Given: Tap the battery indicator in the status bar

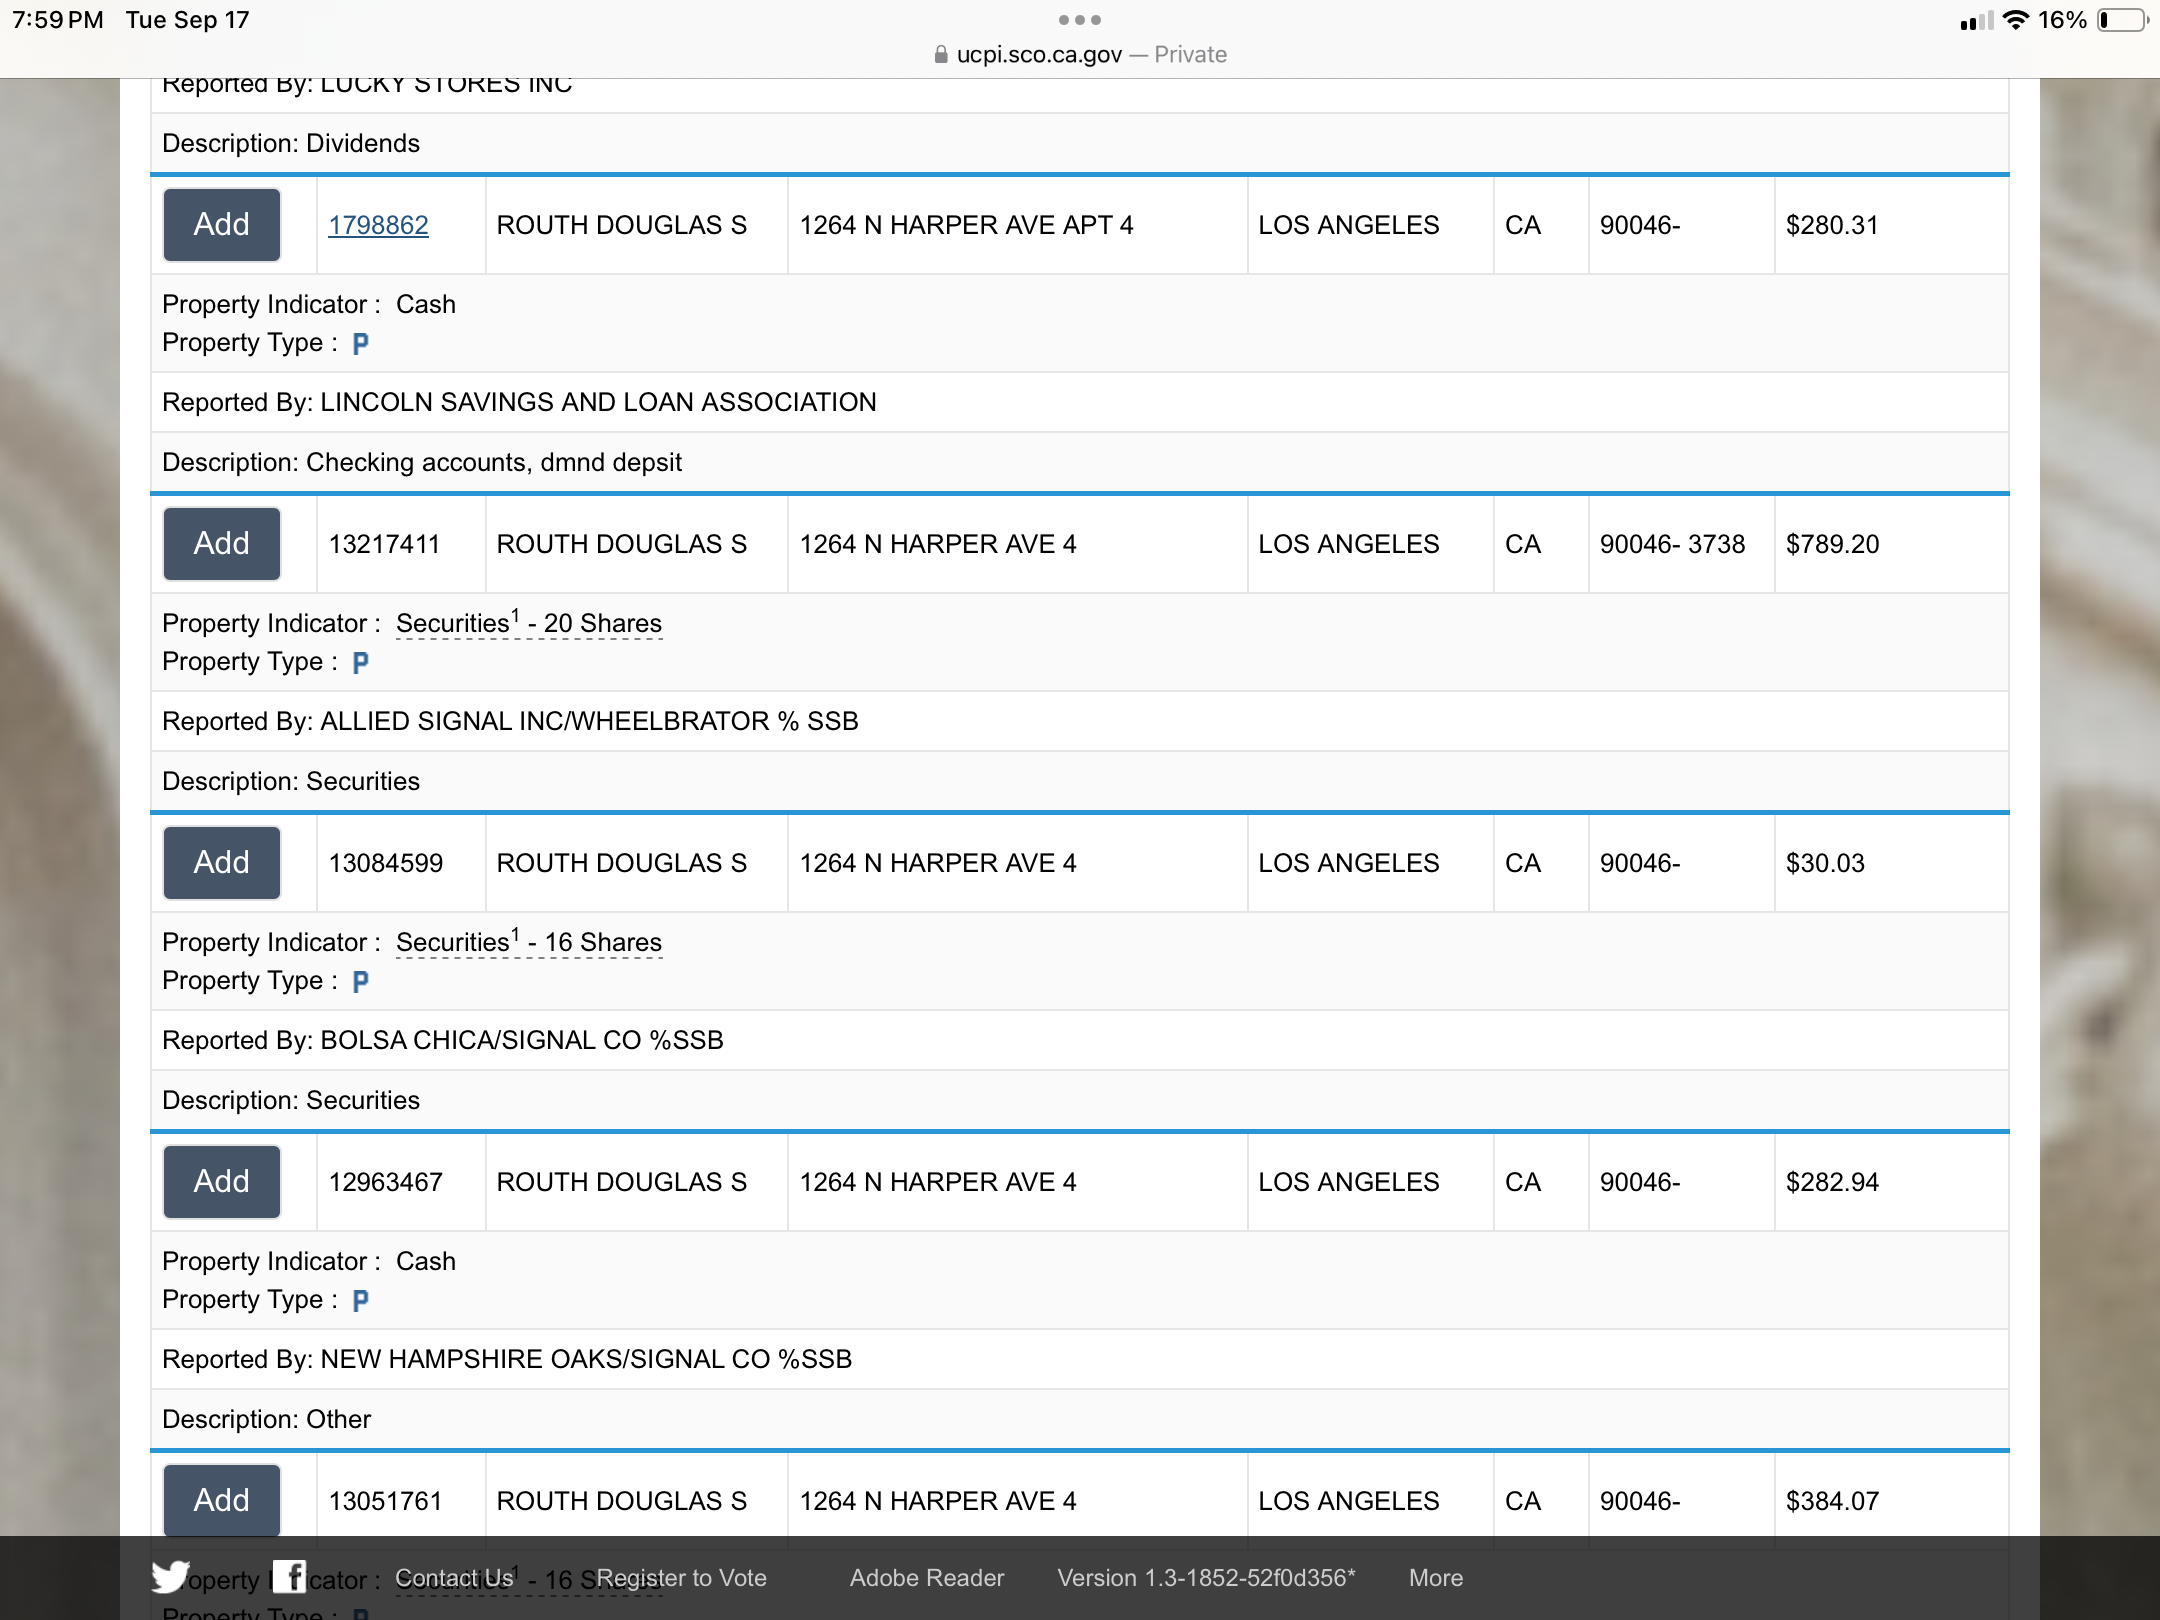Looking at the screenshot, I should click(2123, 20).
